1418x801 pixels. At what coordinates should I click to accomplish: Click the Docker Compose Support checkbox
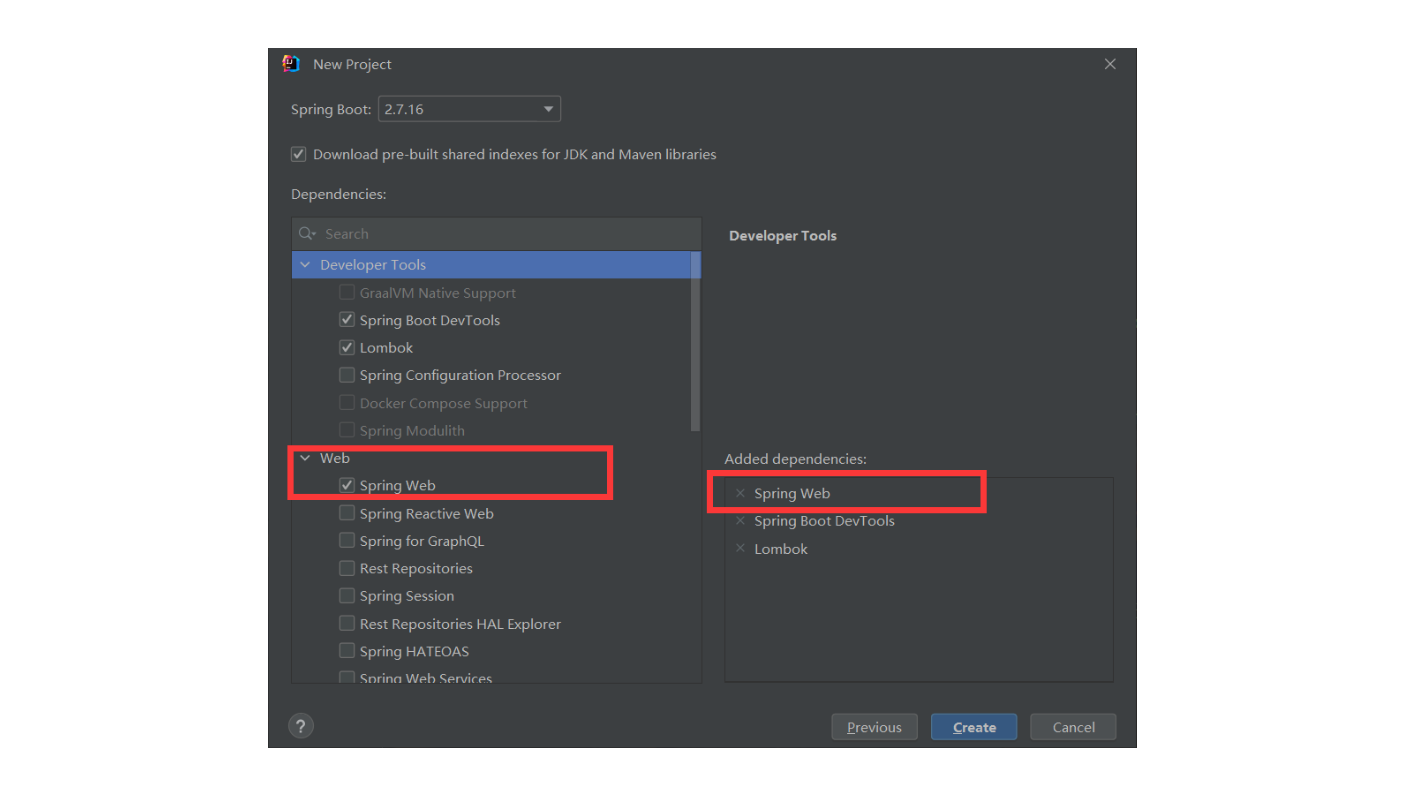coord(347,403)
